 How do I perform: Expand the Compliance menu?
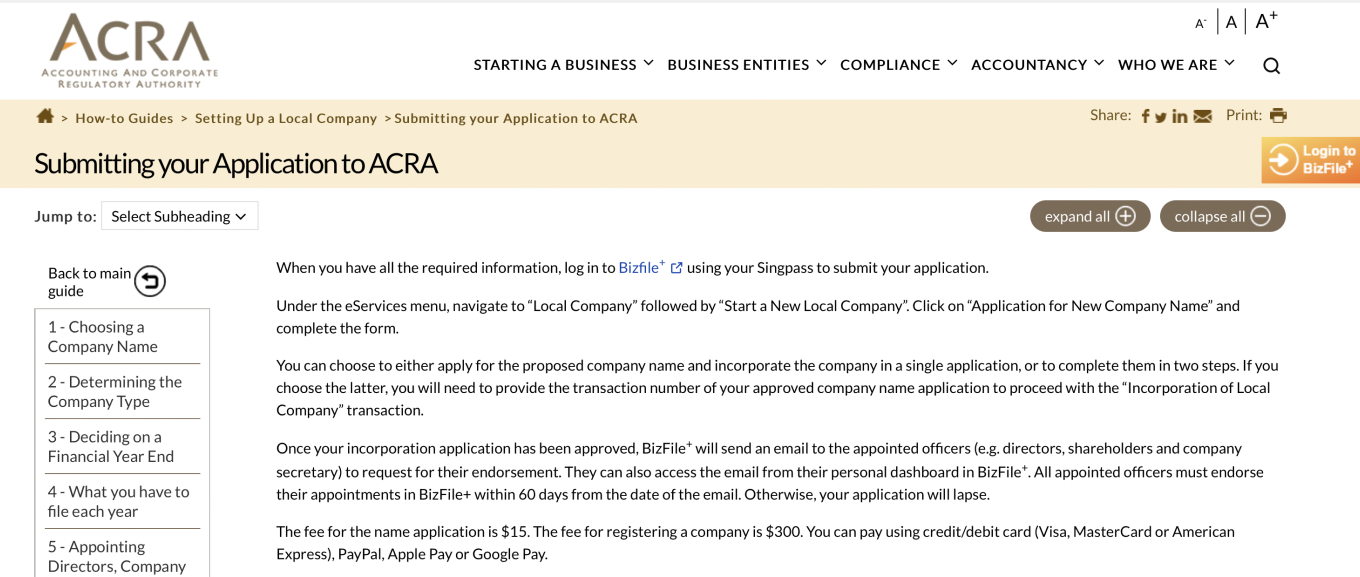pos(898,64)
